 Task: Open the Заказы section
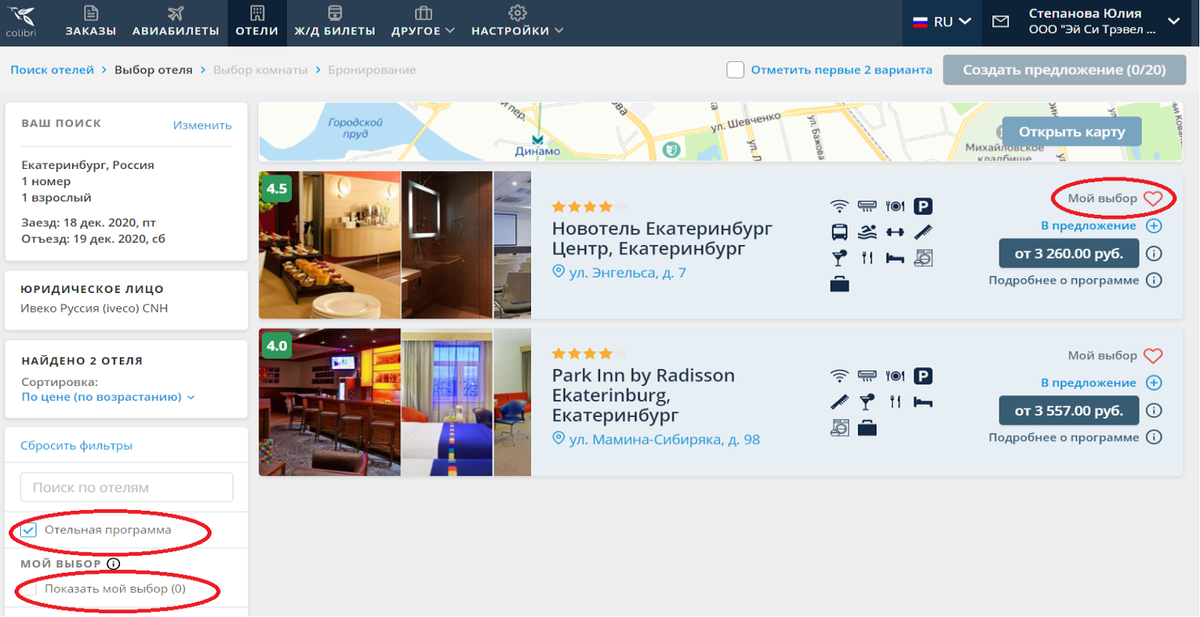pos(91,22)
